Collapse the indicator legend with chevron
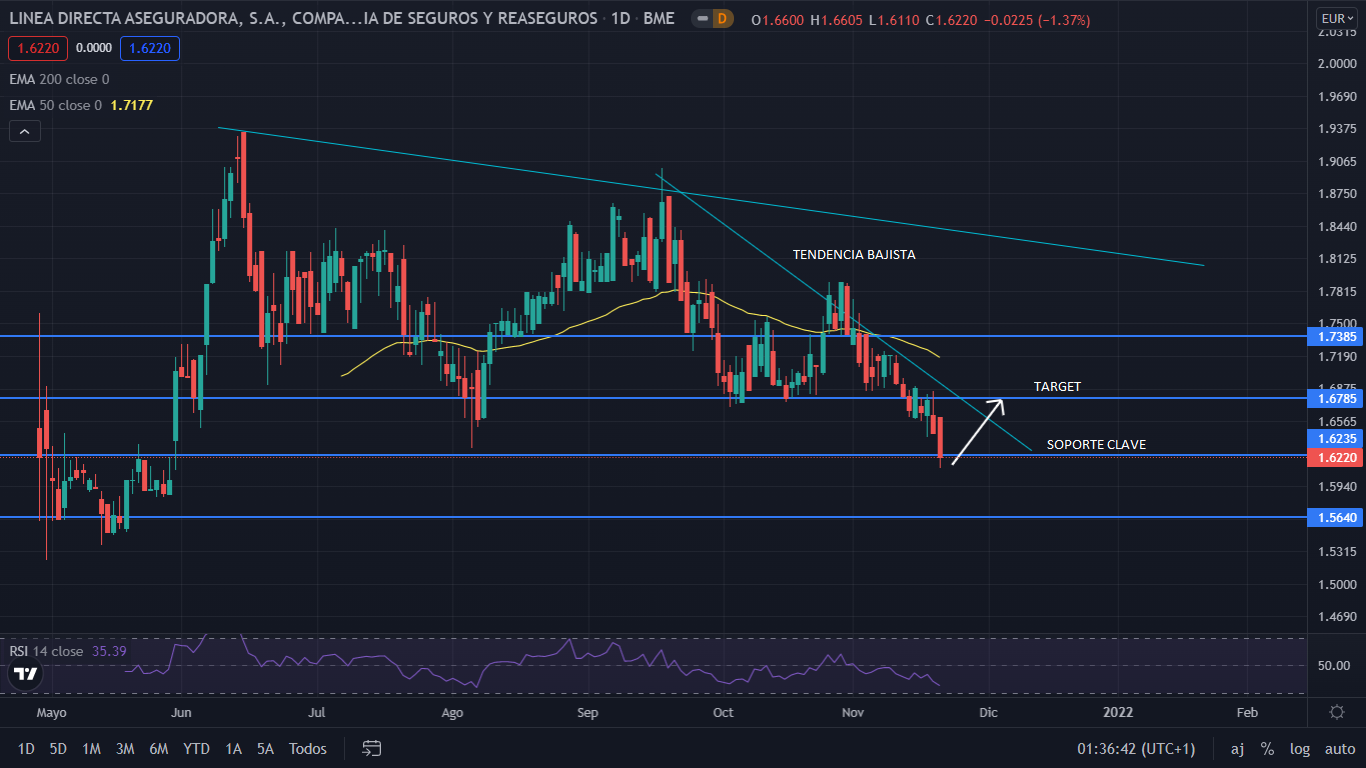 coord(25,131)
